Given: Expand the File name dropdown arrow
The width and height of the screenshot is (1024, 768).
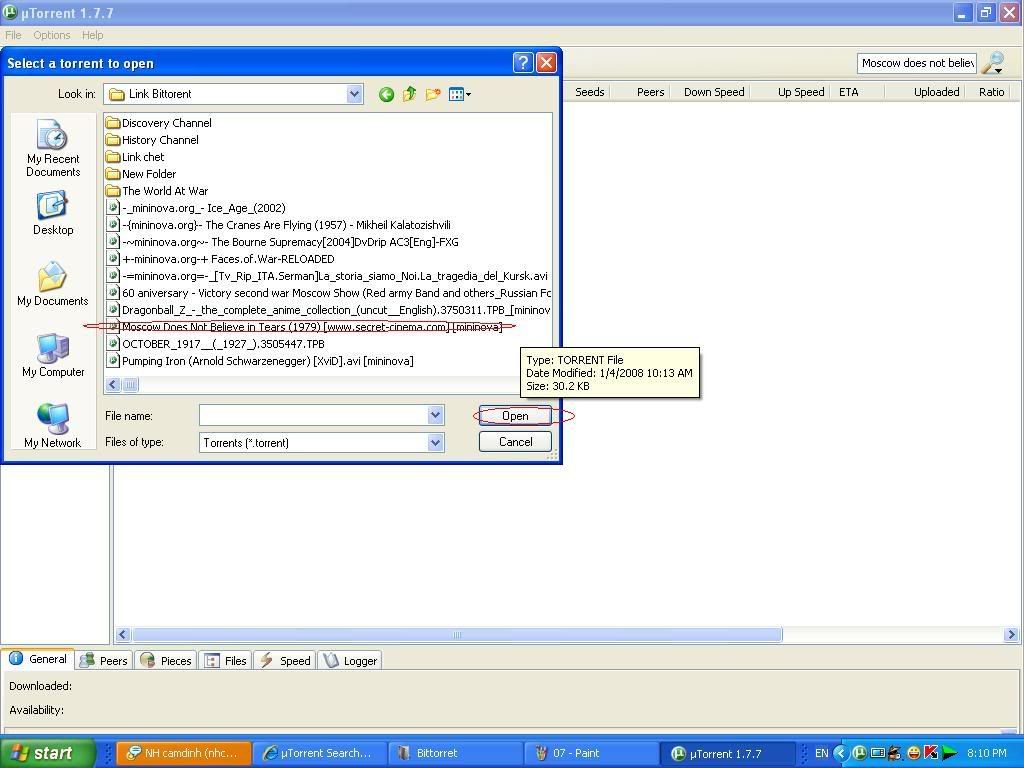Looking at the screenshot, I should 435,415.
